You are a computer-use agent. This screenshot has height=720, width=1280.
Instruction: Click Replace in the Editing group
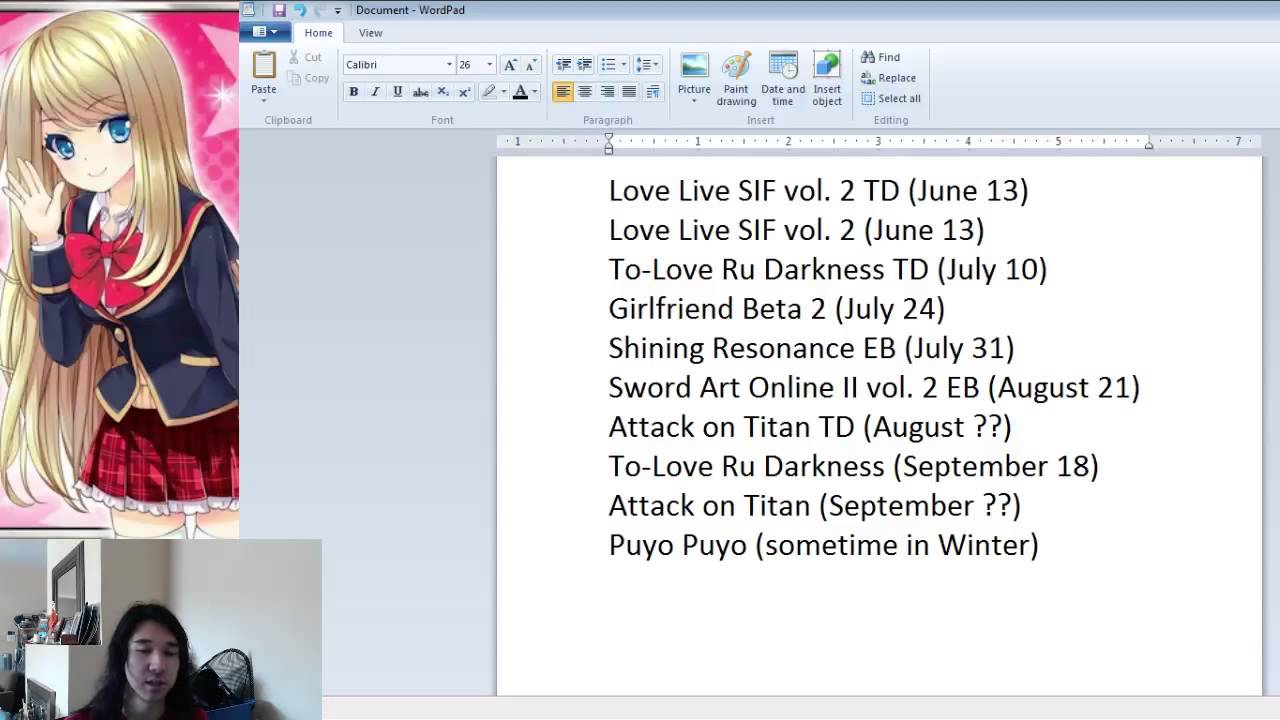pos(888,78)
